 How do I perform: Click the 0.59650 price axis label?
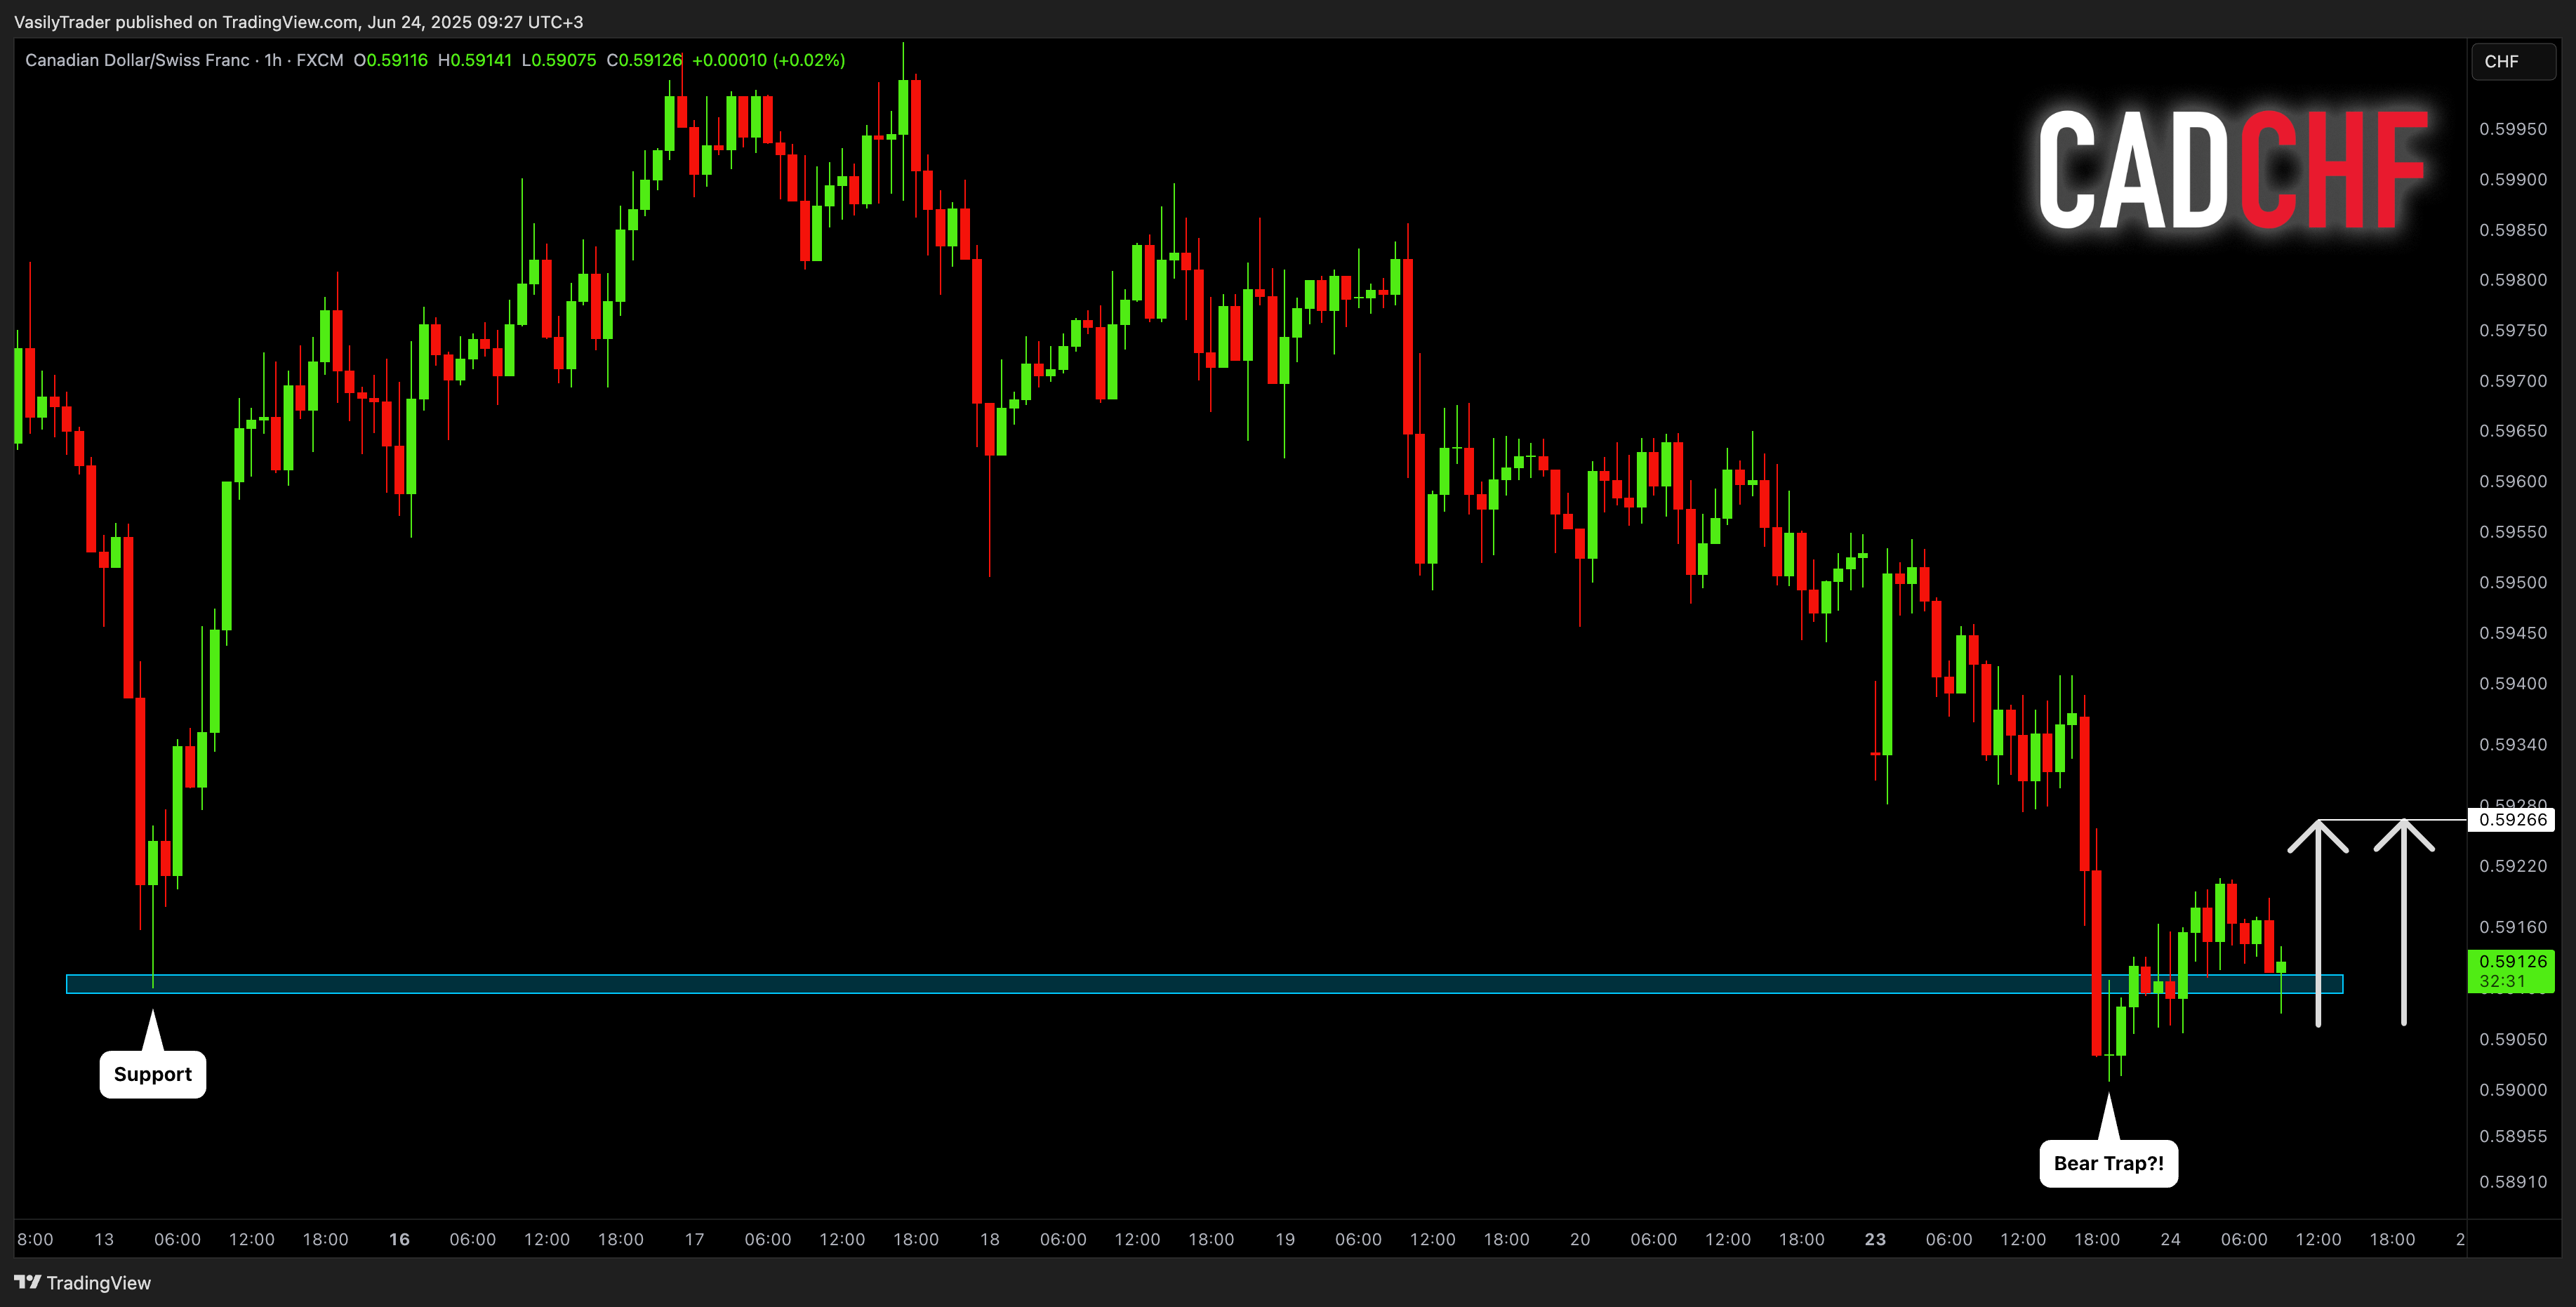2513,431
